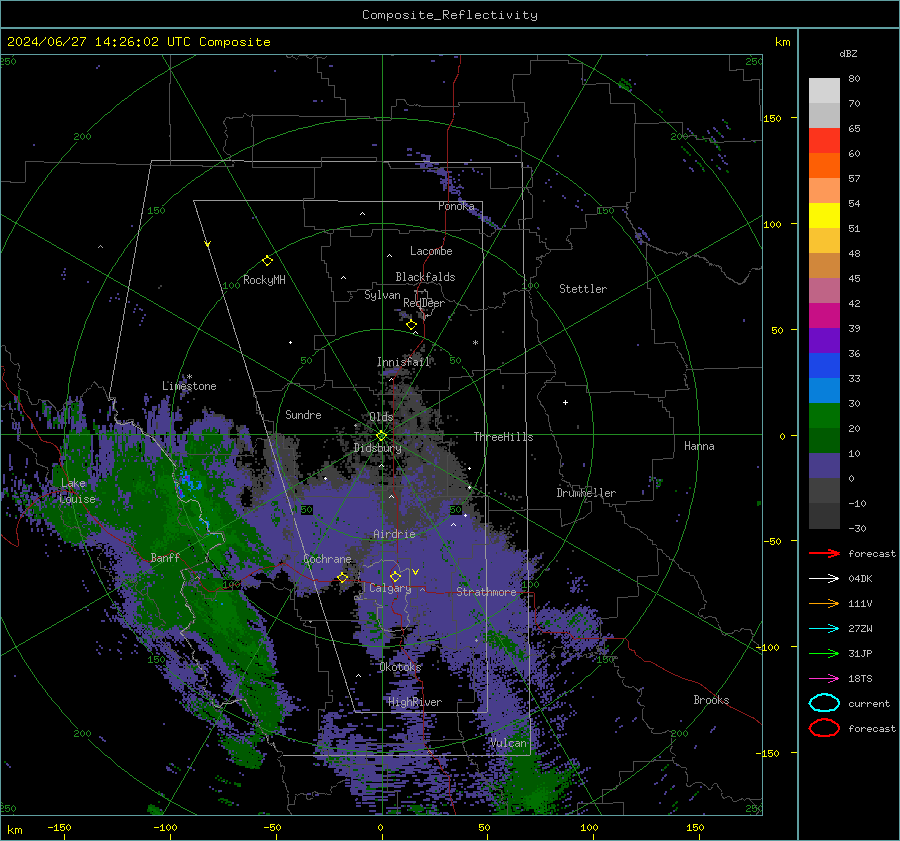This screenshot has width=900, height=841.
Task: Click the magenta 18TS arrow icon
Action: coord(824,678)
